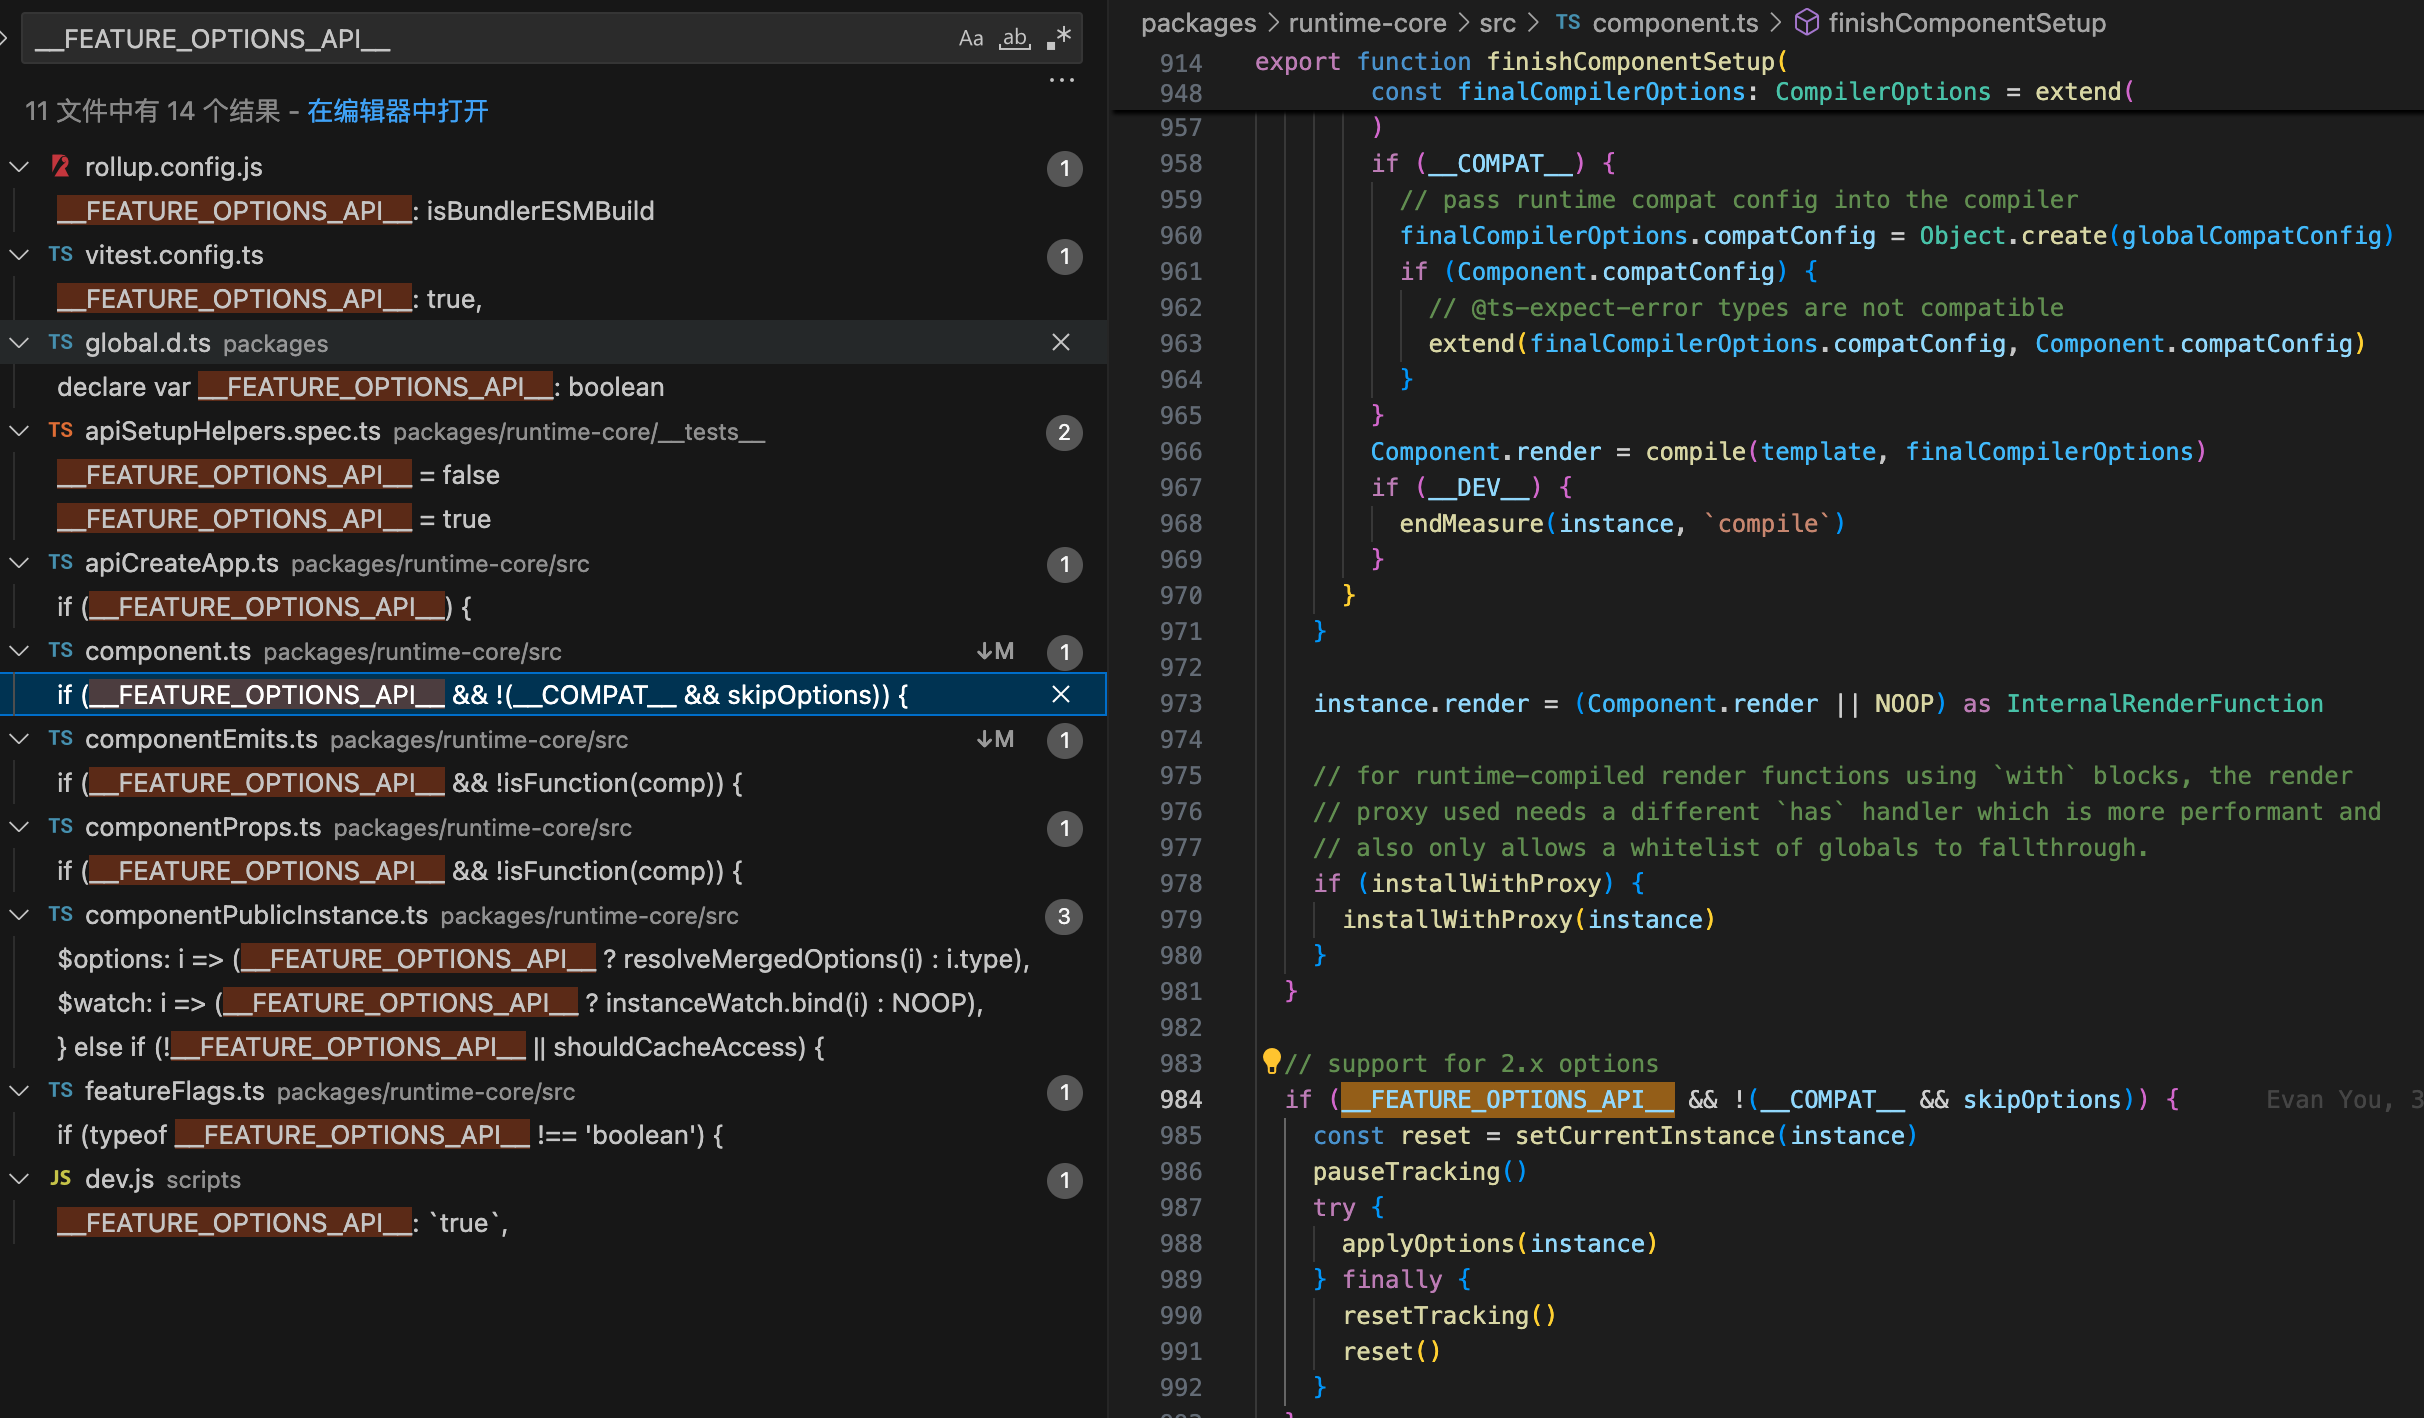Click 'applyOptions(instance)' in editor

(1499, 1243)
